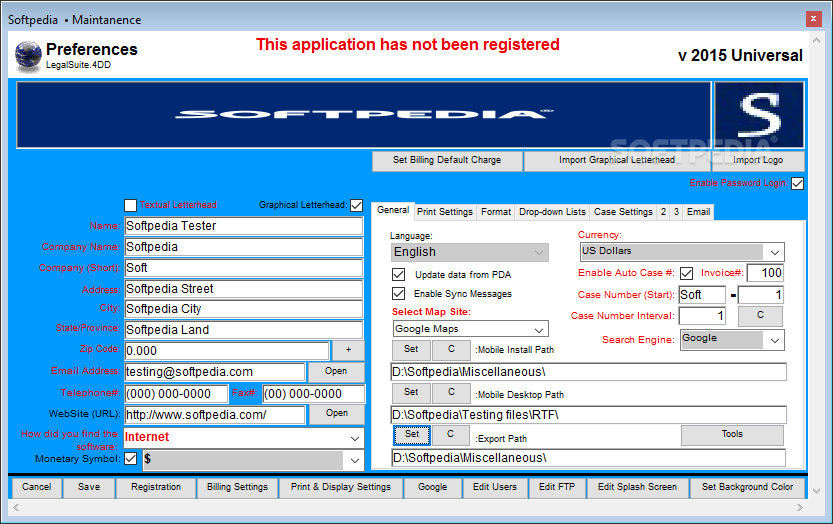This screenshot has height=524, width=833.
Task: Click Edit FTP
Action: pyautogui.click(x=557, y=488)
